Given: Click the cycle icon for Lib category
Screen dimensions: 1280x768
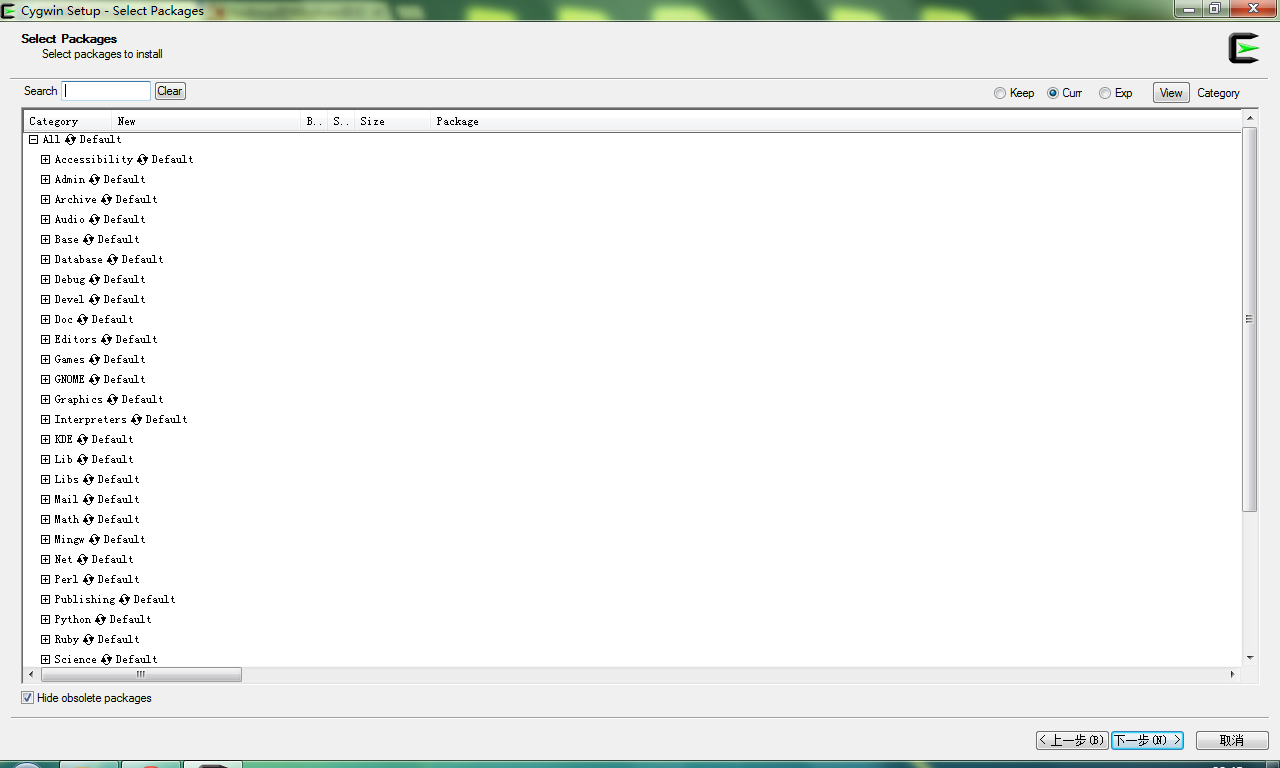Looking at the screenshot, I should click(x=83, y=459).
